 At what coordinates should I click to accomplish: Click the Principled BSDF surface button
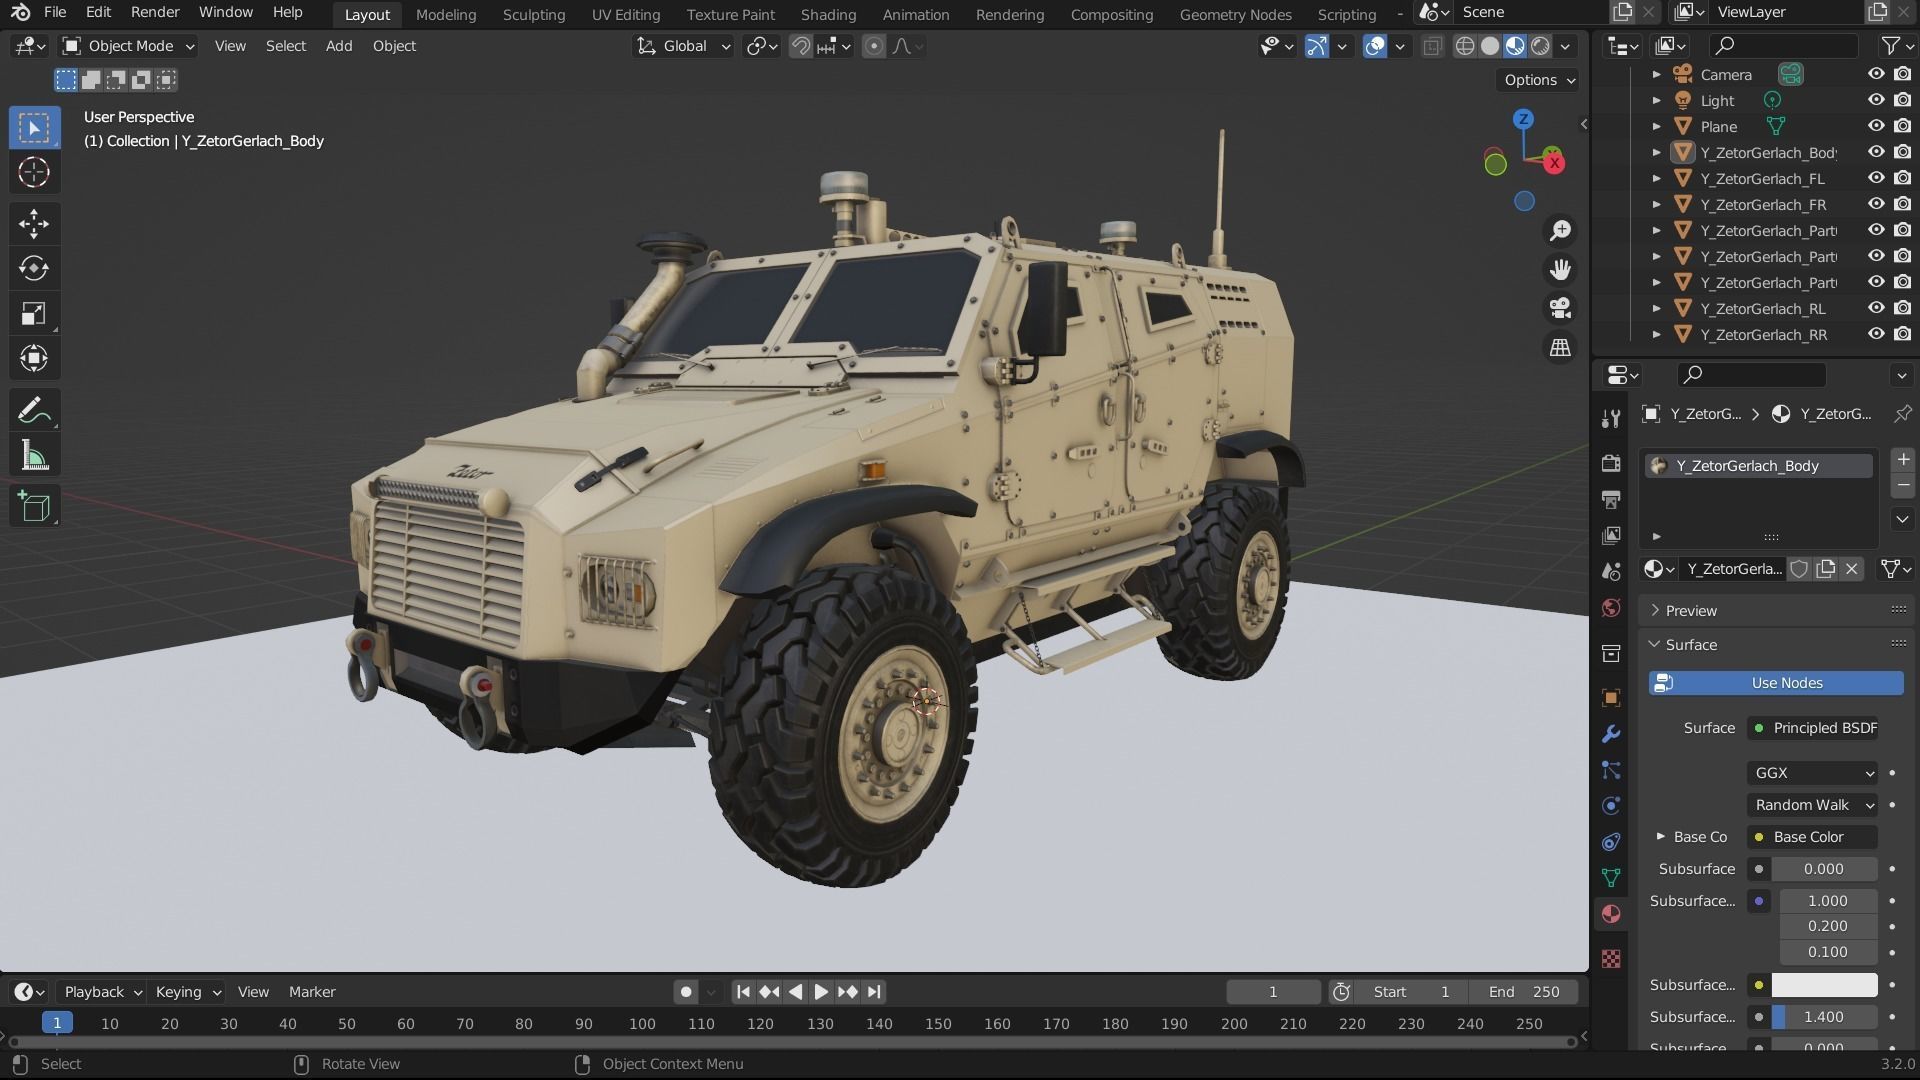(x=1813, y=728)
